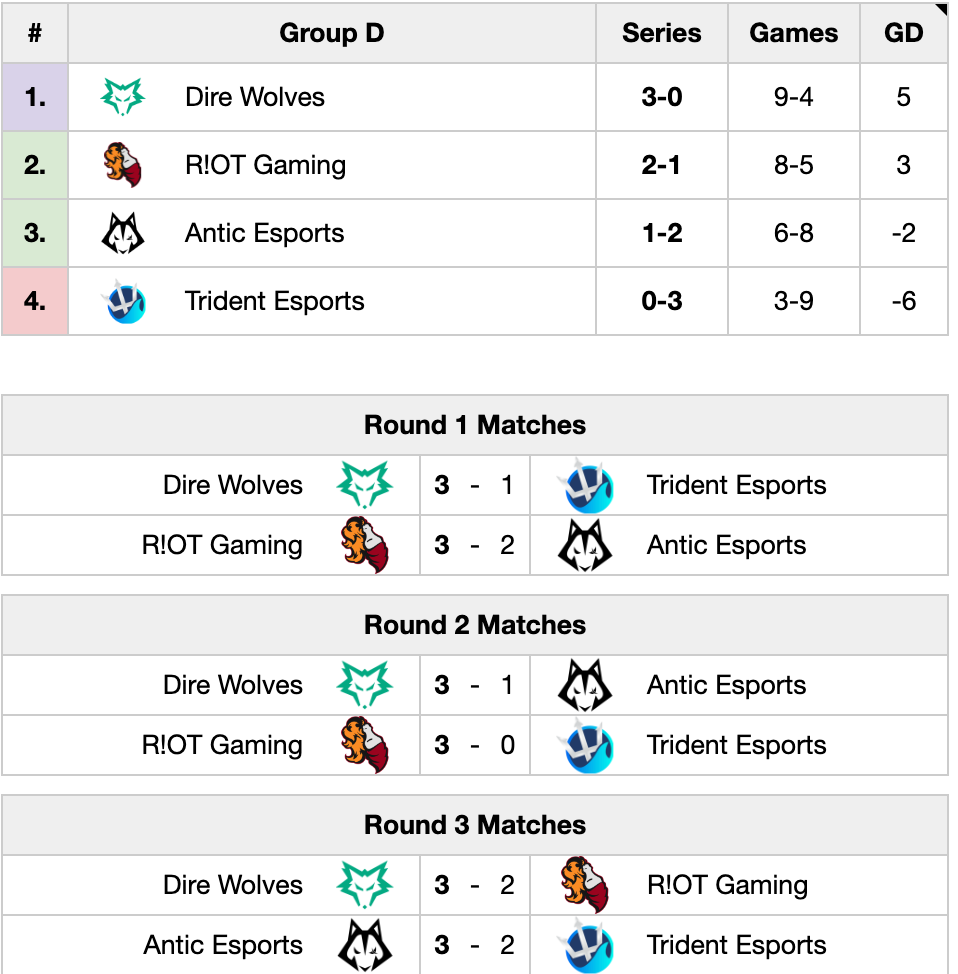Click Trident Esports logo in standings table
Screen dimensions: 958x974
(124, 301)
